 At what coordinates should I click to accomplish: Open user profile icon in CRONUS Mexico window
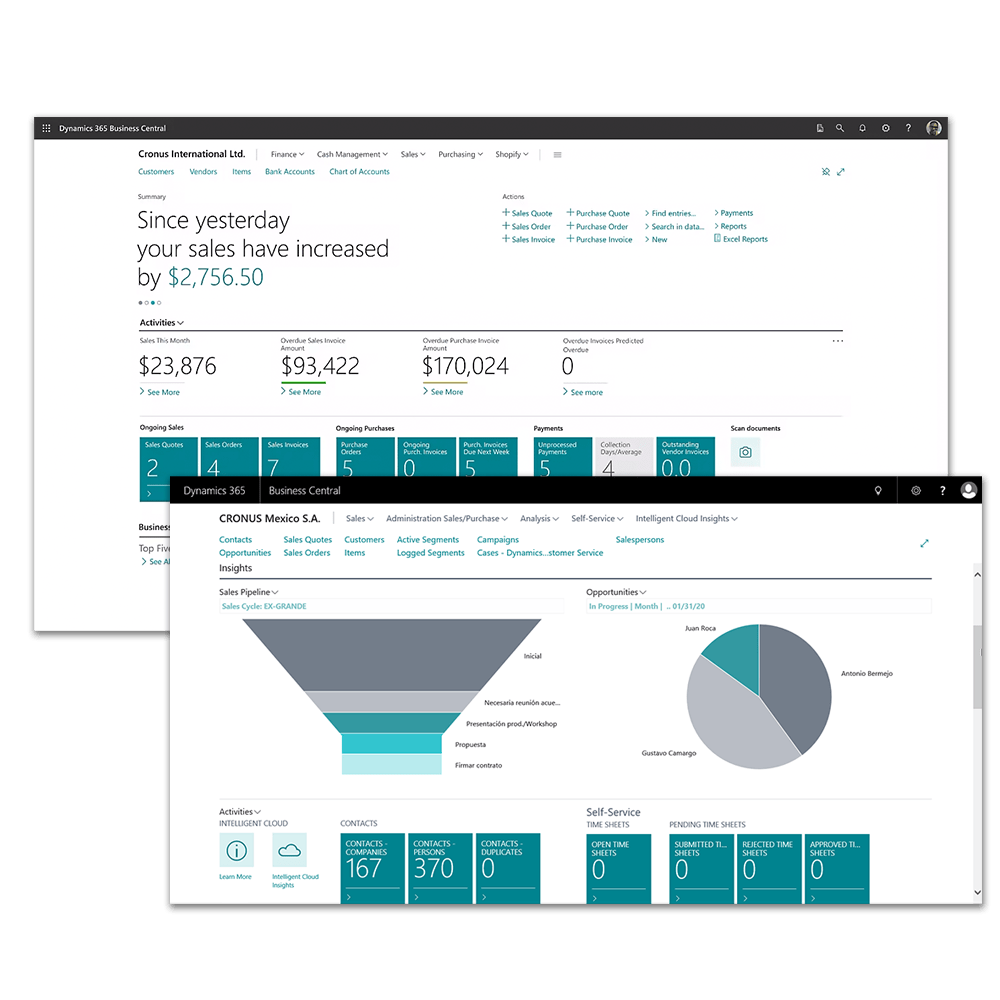point(969,490)
